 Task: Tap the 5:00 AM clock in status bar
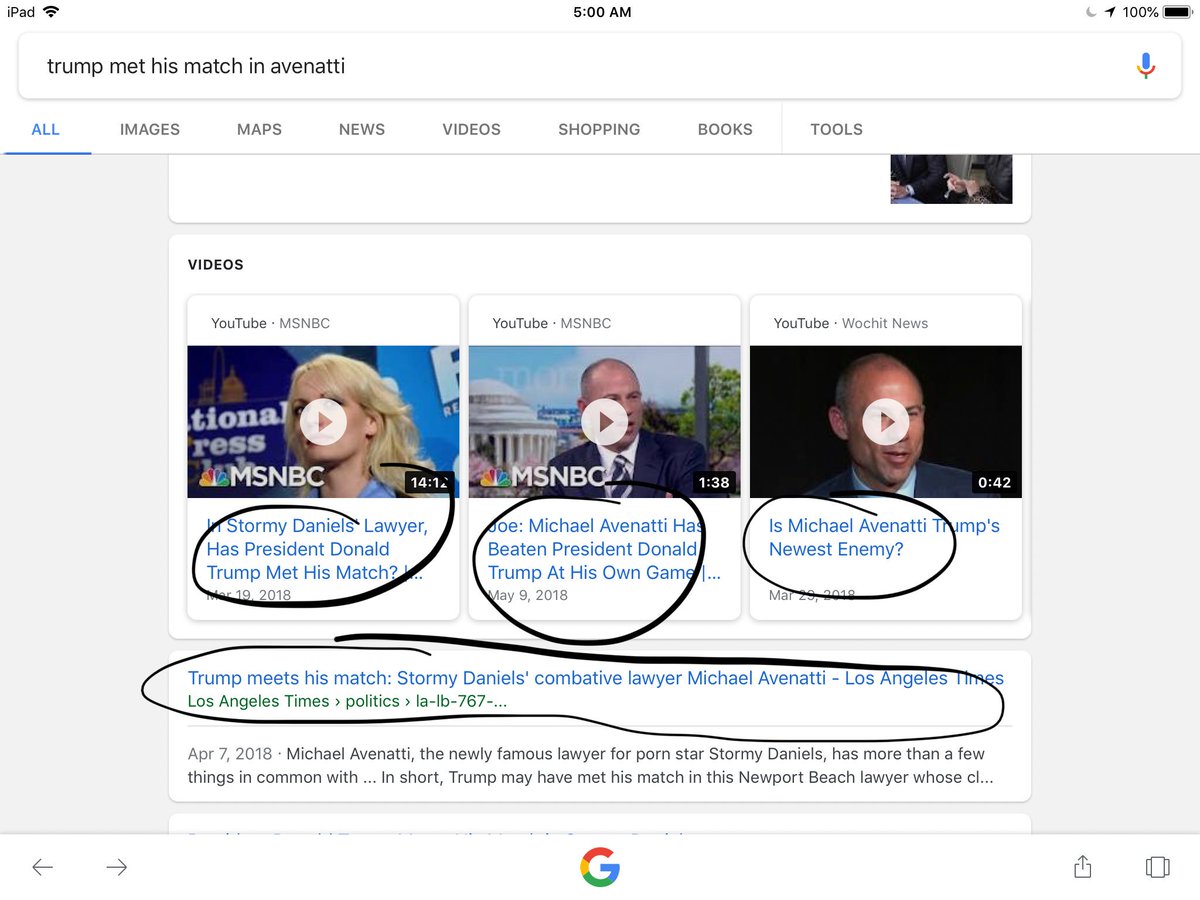click(602, 12)
